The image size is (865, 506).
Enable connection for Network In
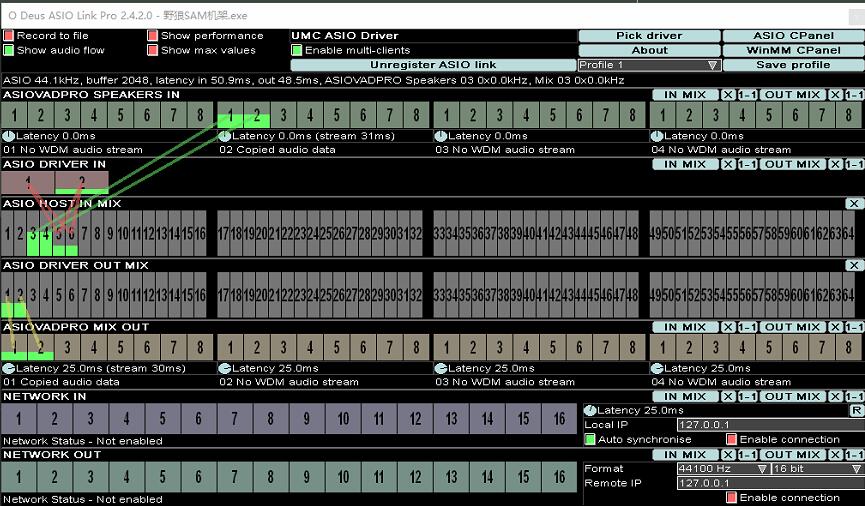tap(731, 439)
